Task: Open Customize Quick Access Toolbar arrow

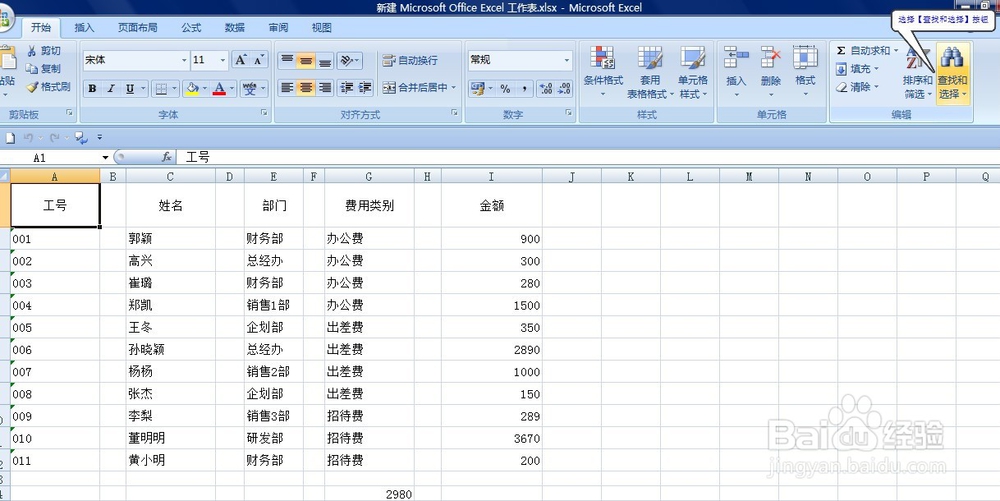Action: tap(99, 138)
